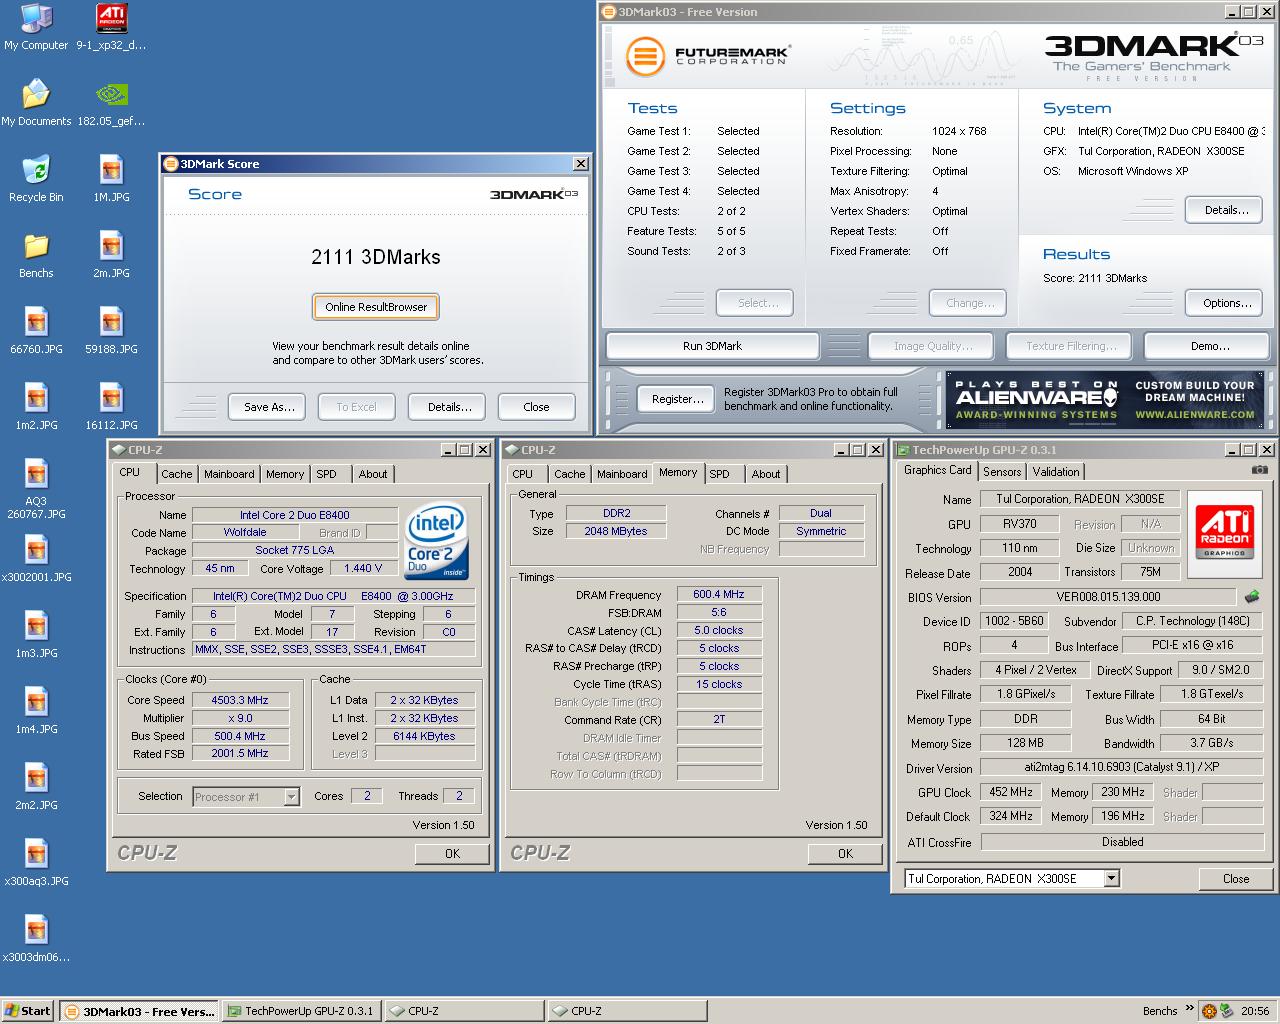The image size is (1280, 1024).
Task: Open the Validation tab in GPU-Z
Action: coord(1056,472)
